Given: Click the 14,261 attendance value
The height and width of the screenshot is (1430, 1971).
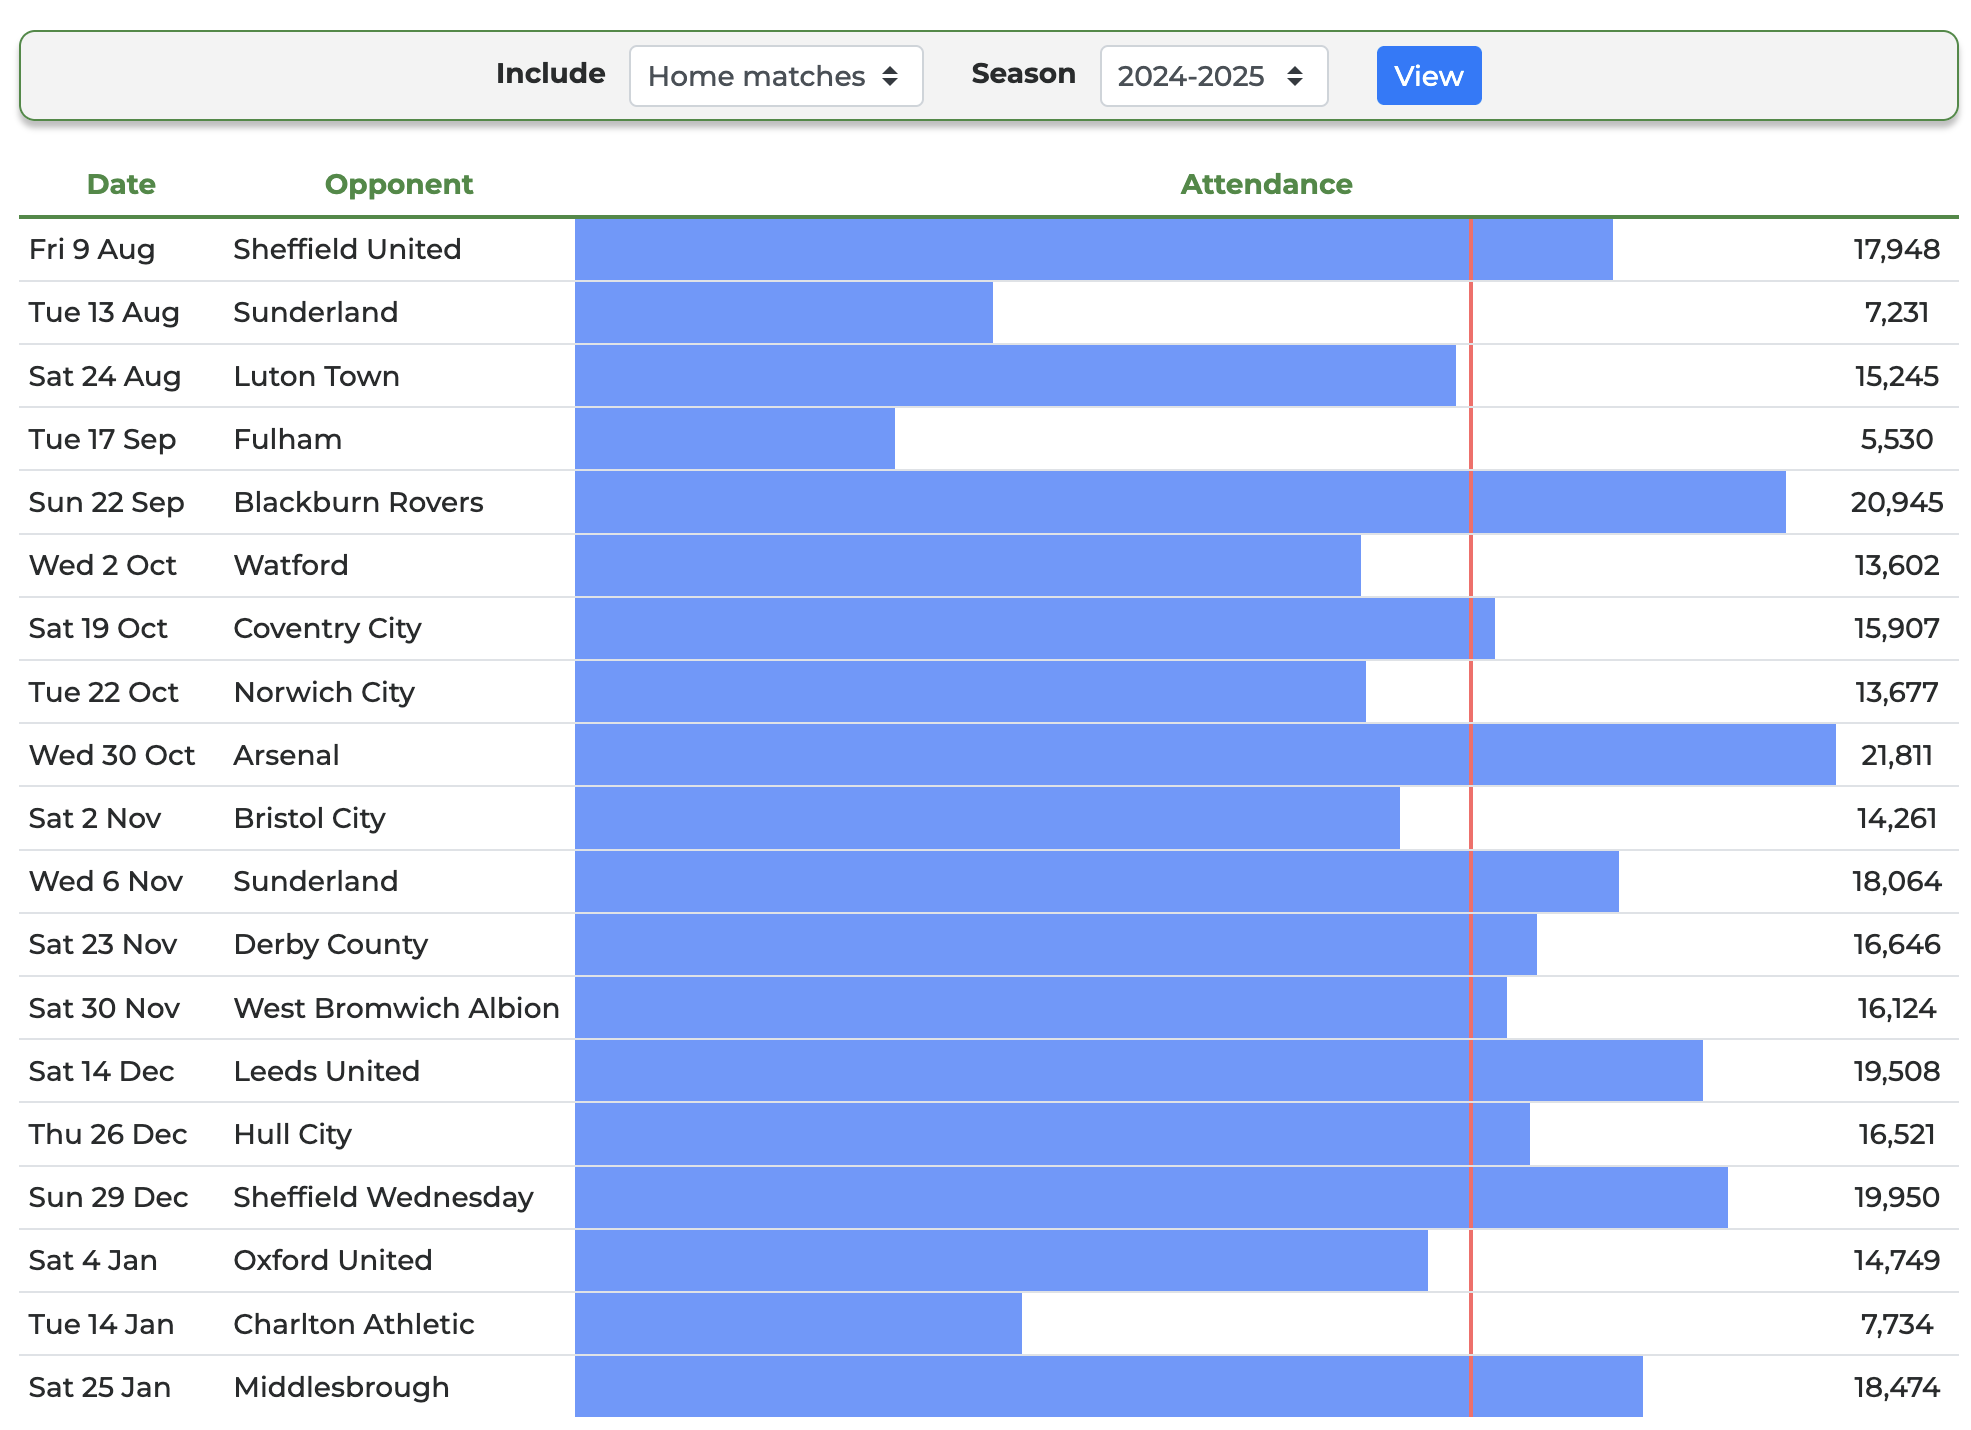Looking at the screenshot, I should [1896, 818].
